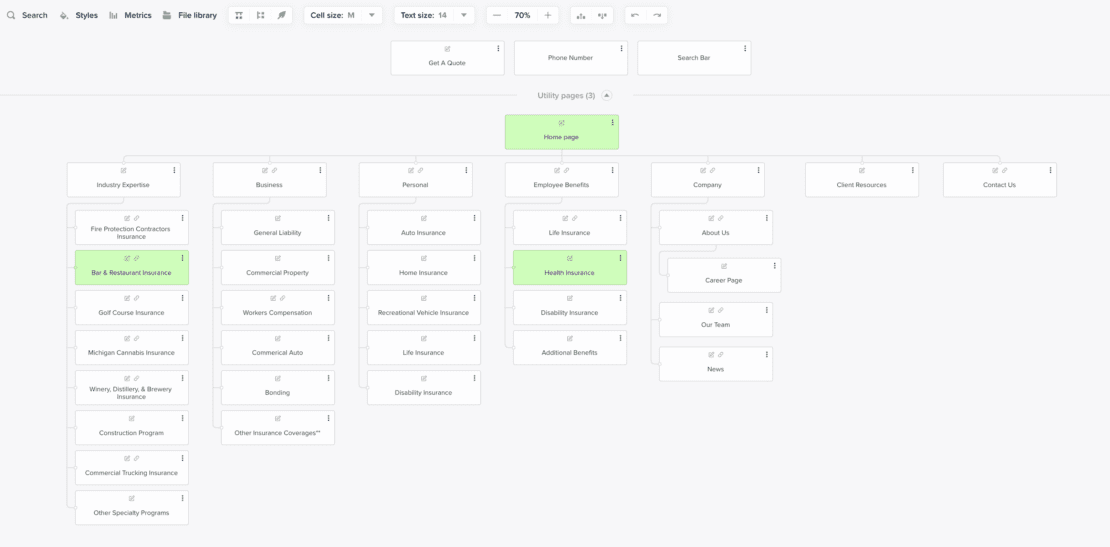
Task: Open the Metrics panel
Action: click(130, 15)
